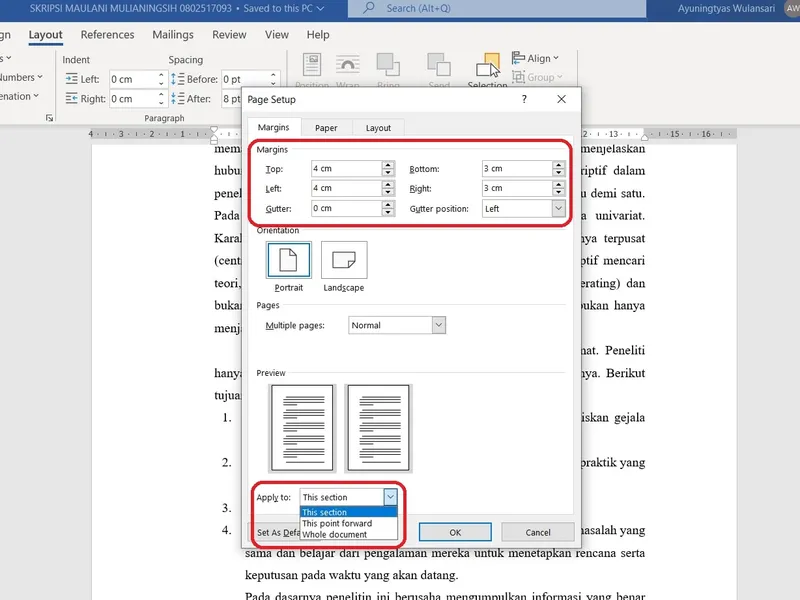The image size is (800, 600).
Task: Confirm margins with the OK button
Action: coord(455,532)
